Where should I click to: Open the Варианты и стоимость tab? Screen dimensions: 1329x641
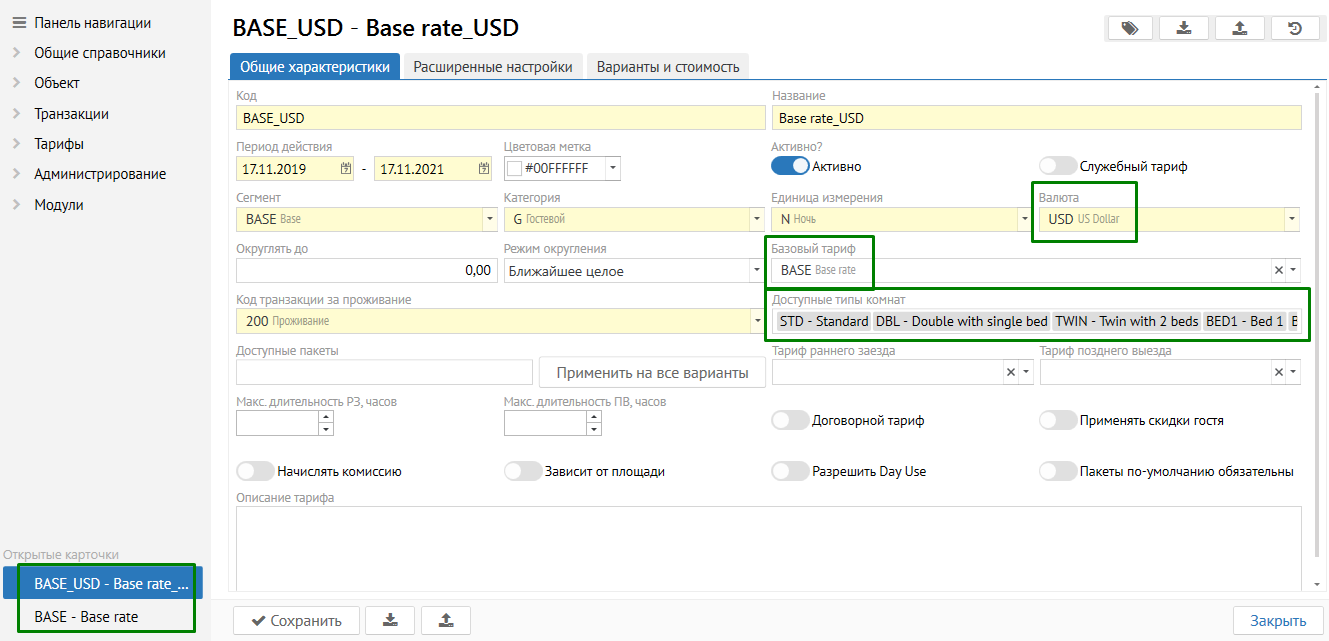click(x=668, y=67)
